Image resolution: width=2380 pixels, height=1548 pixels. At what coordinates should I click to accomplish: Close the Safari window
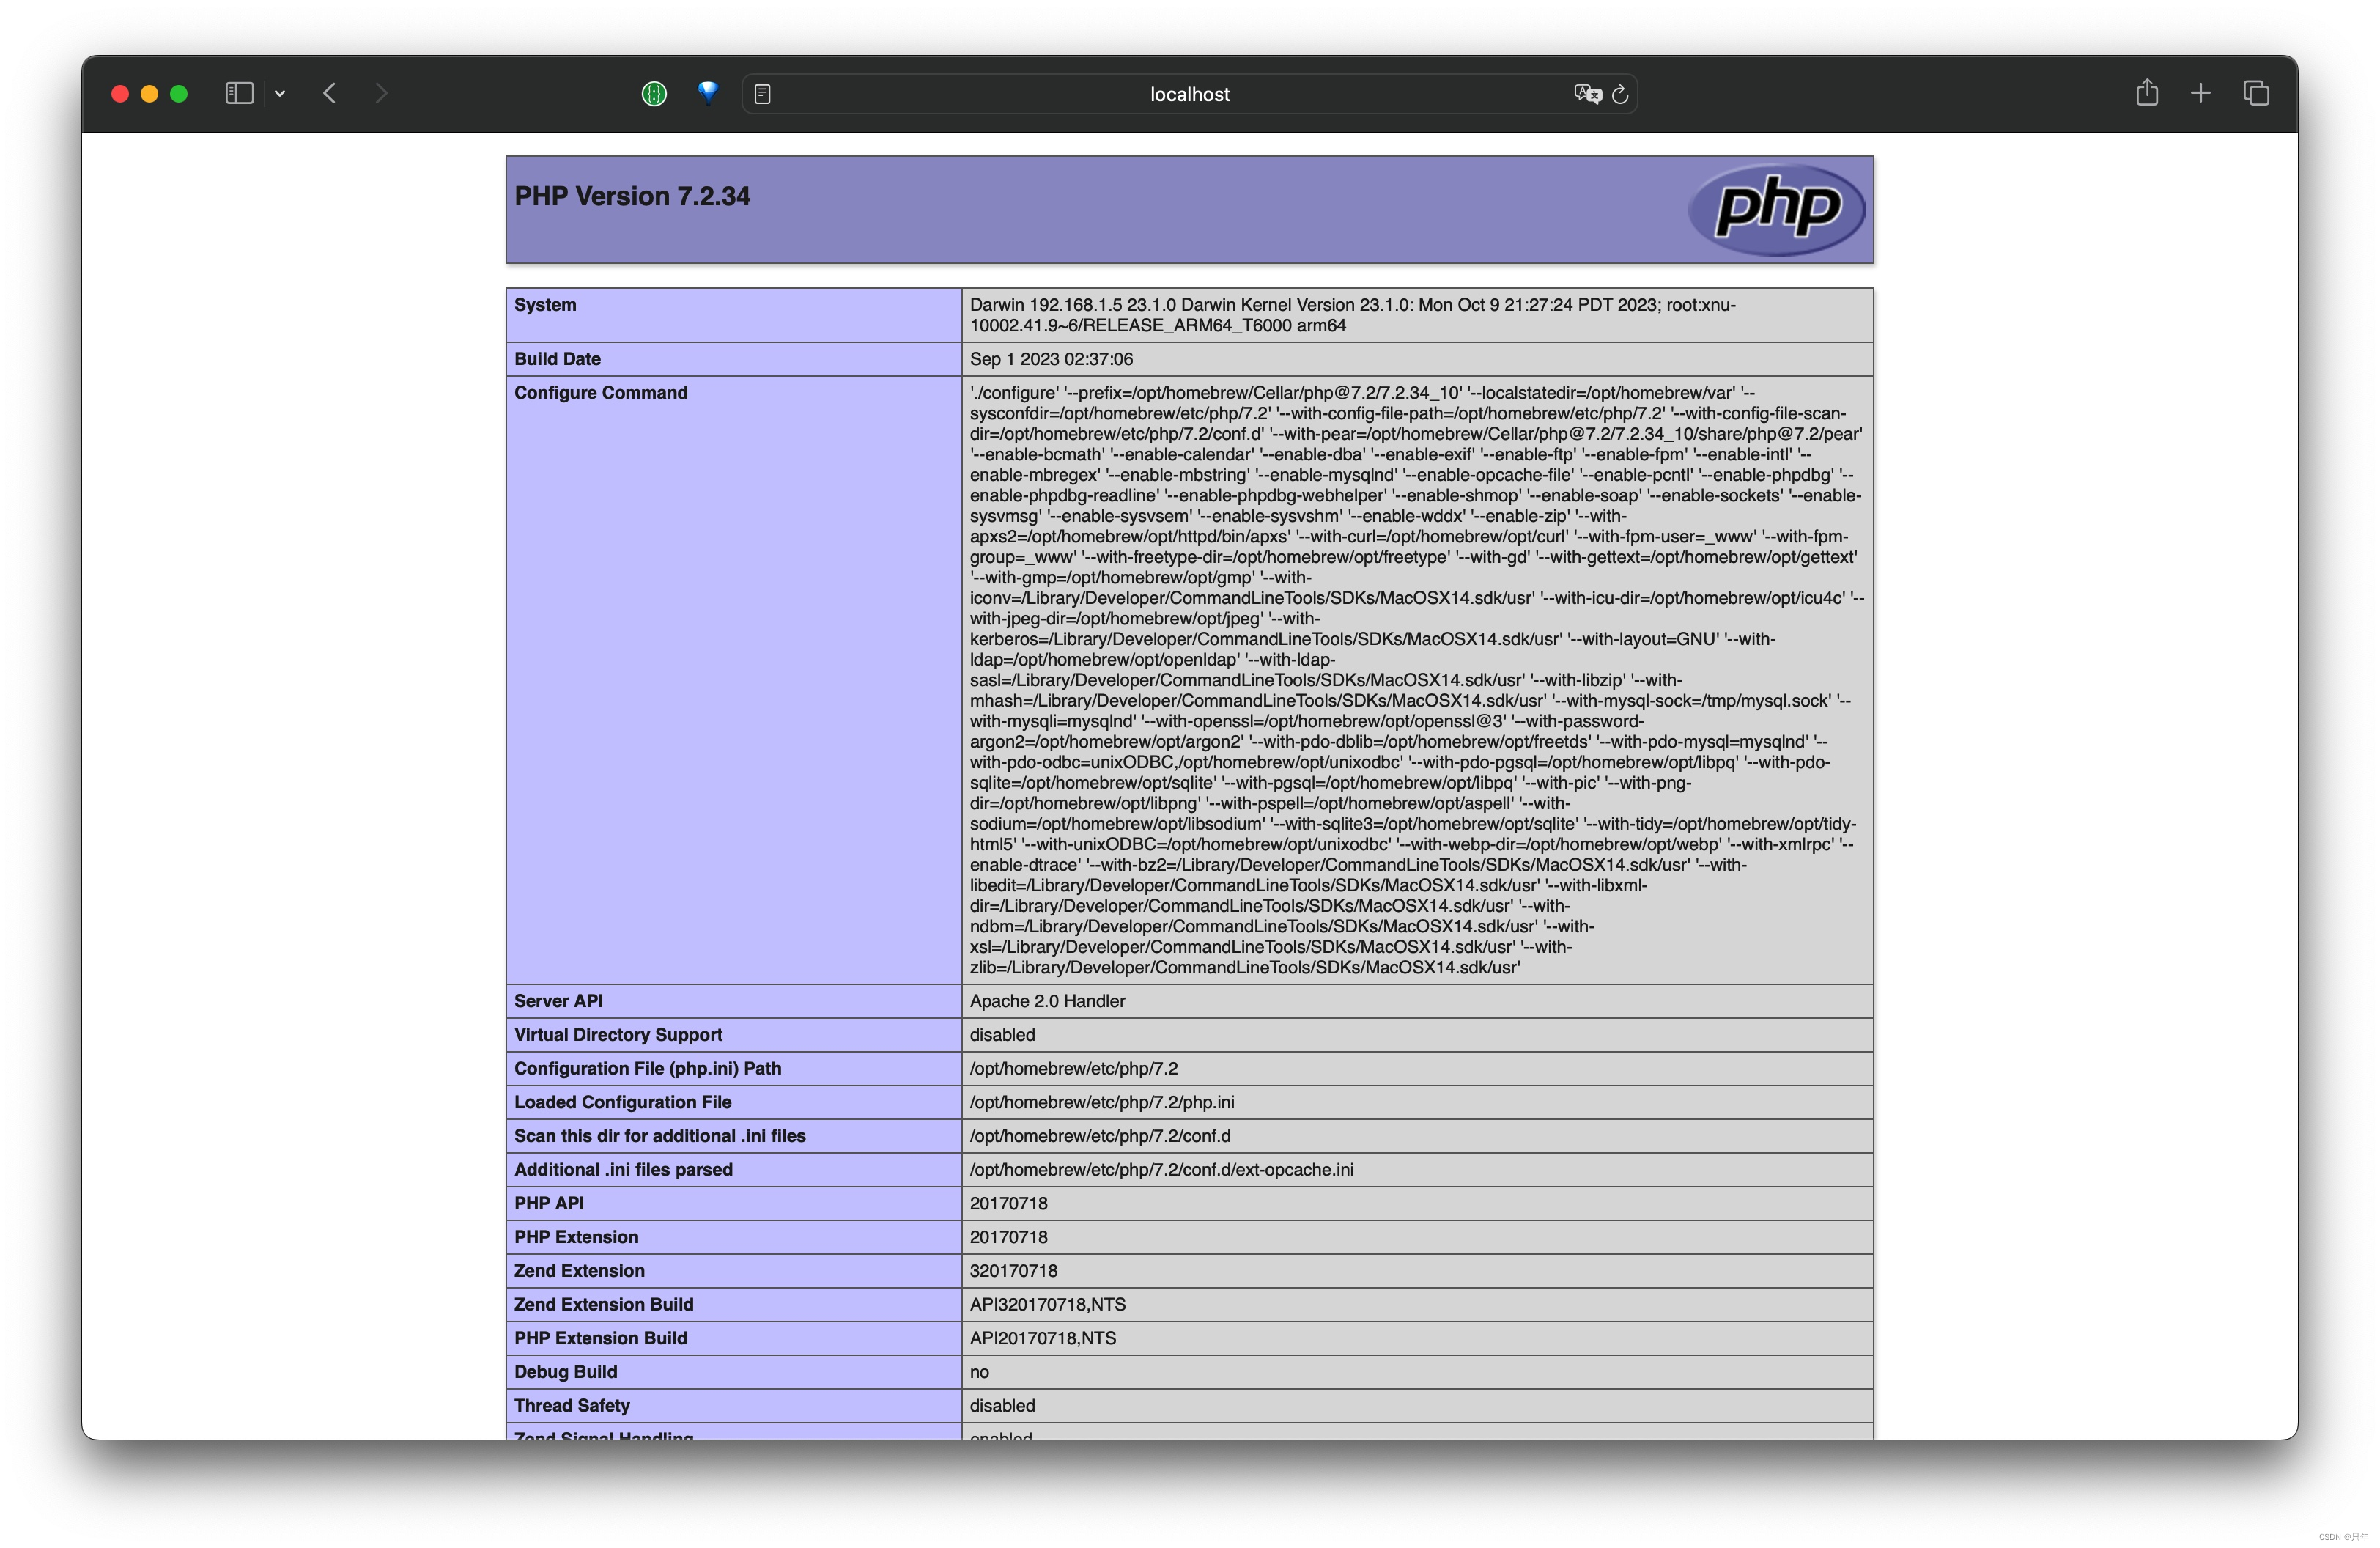click(120, 94)
